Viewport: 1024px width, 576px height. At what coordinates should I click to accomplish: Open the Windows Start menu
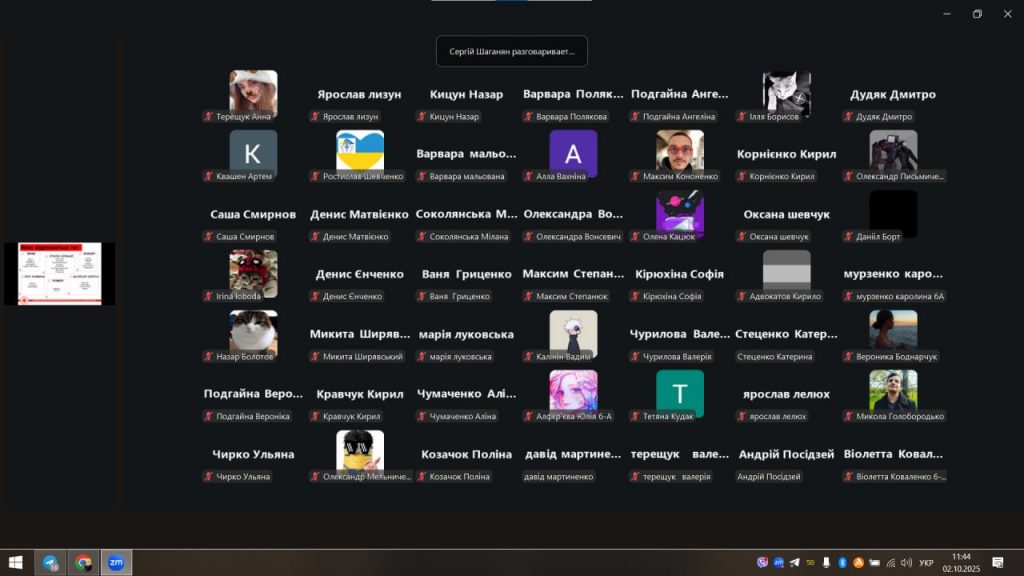click(x=15, y=563)
